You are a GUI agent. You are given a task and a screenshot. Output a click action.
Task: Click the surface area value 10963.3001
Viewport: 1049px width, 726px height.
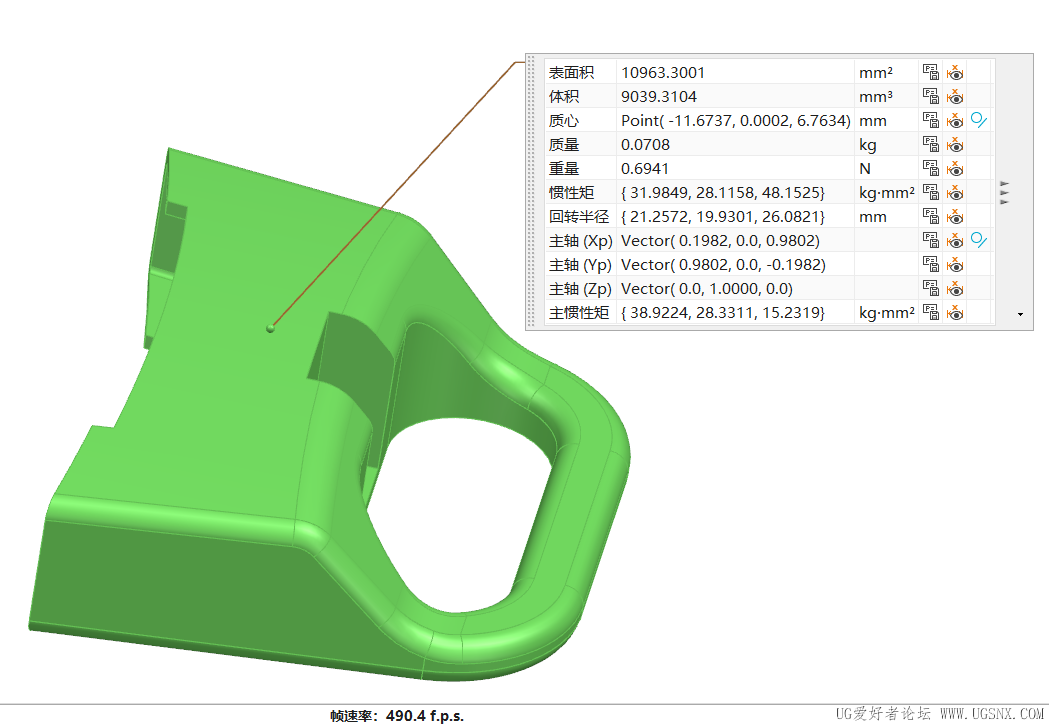663,72
